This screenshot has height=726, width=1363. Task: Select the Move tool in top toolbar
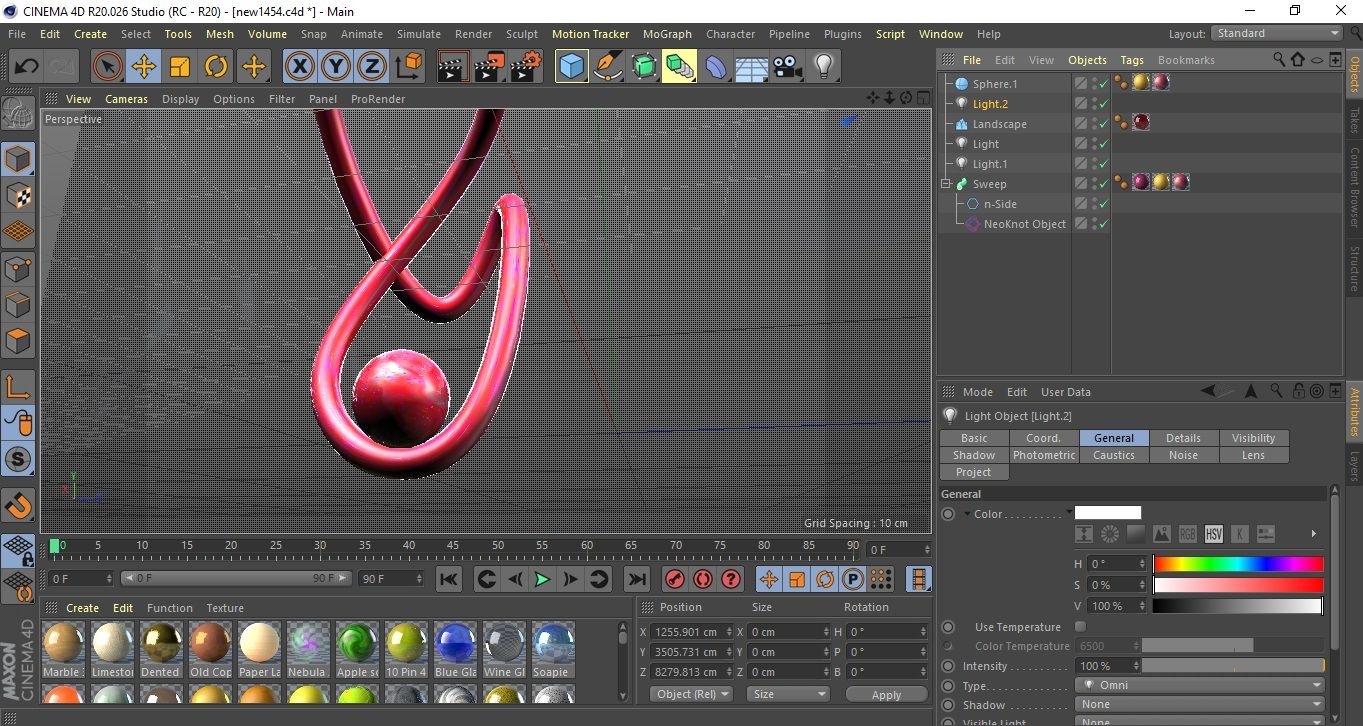tap(144, 67)
